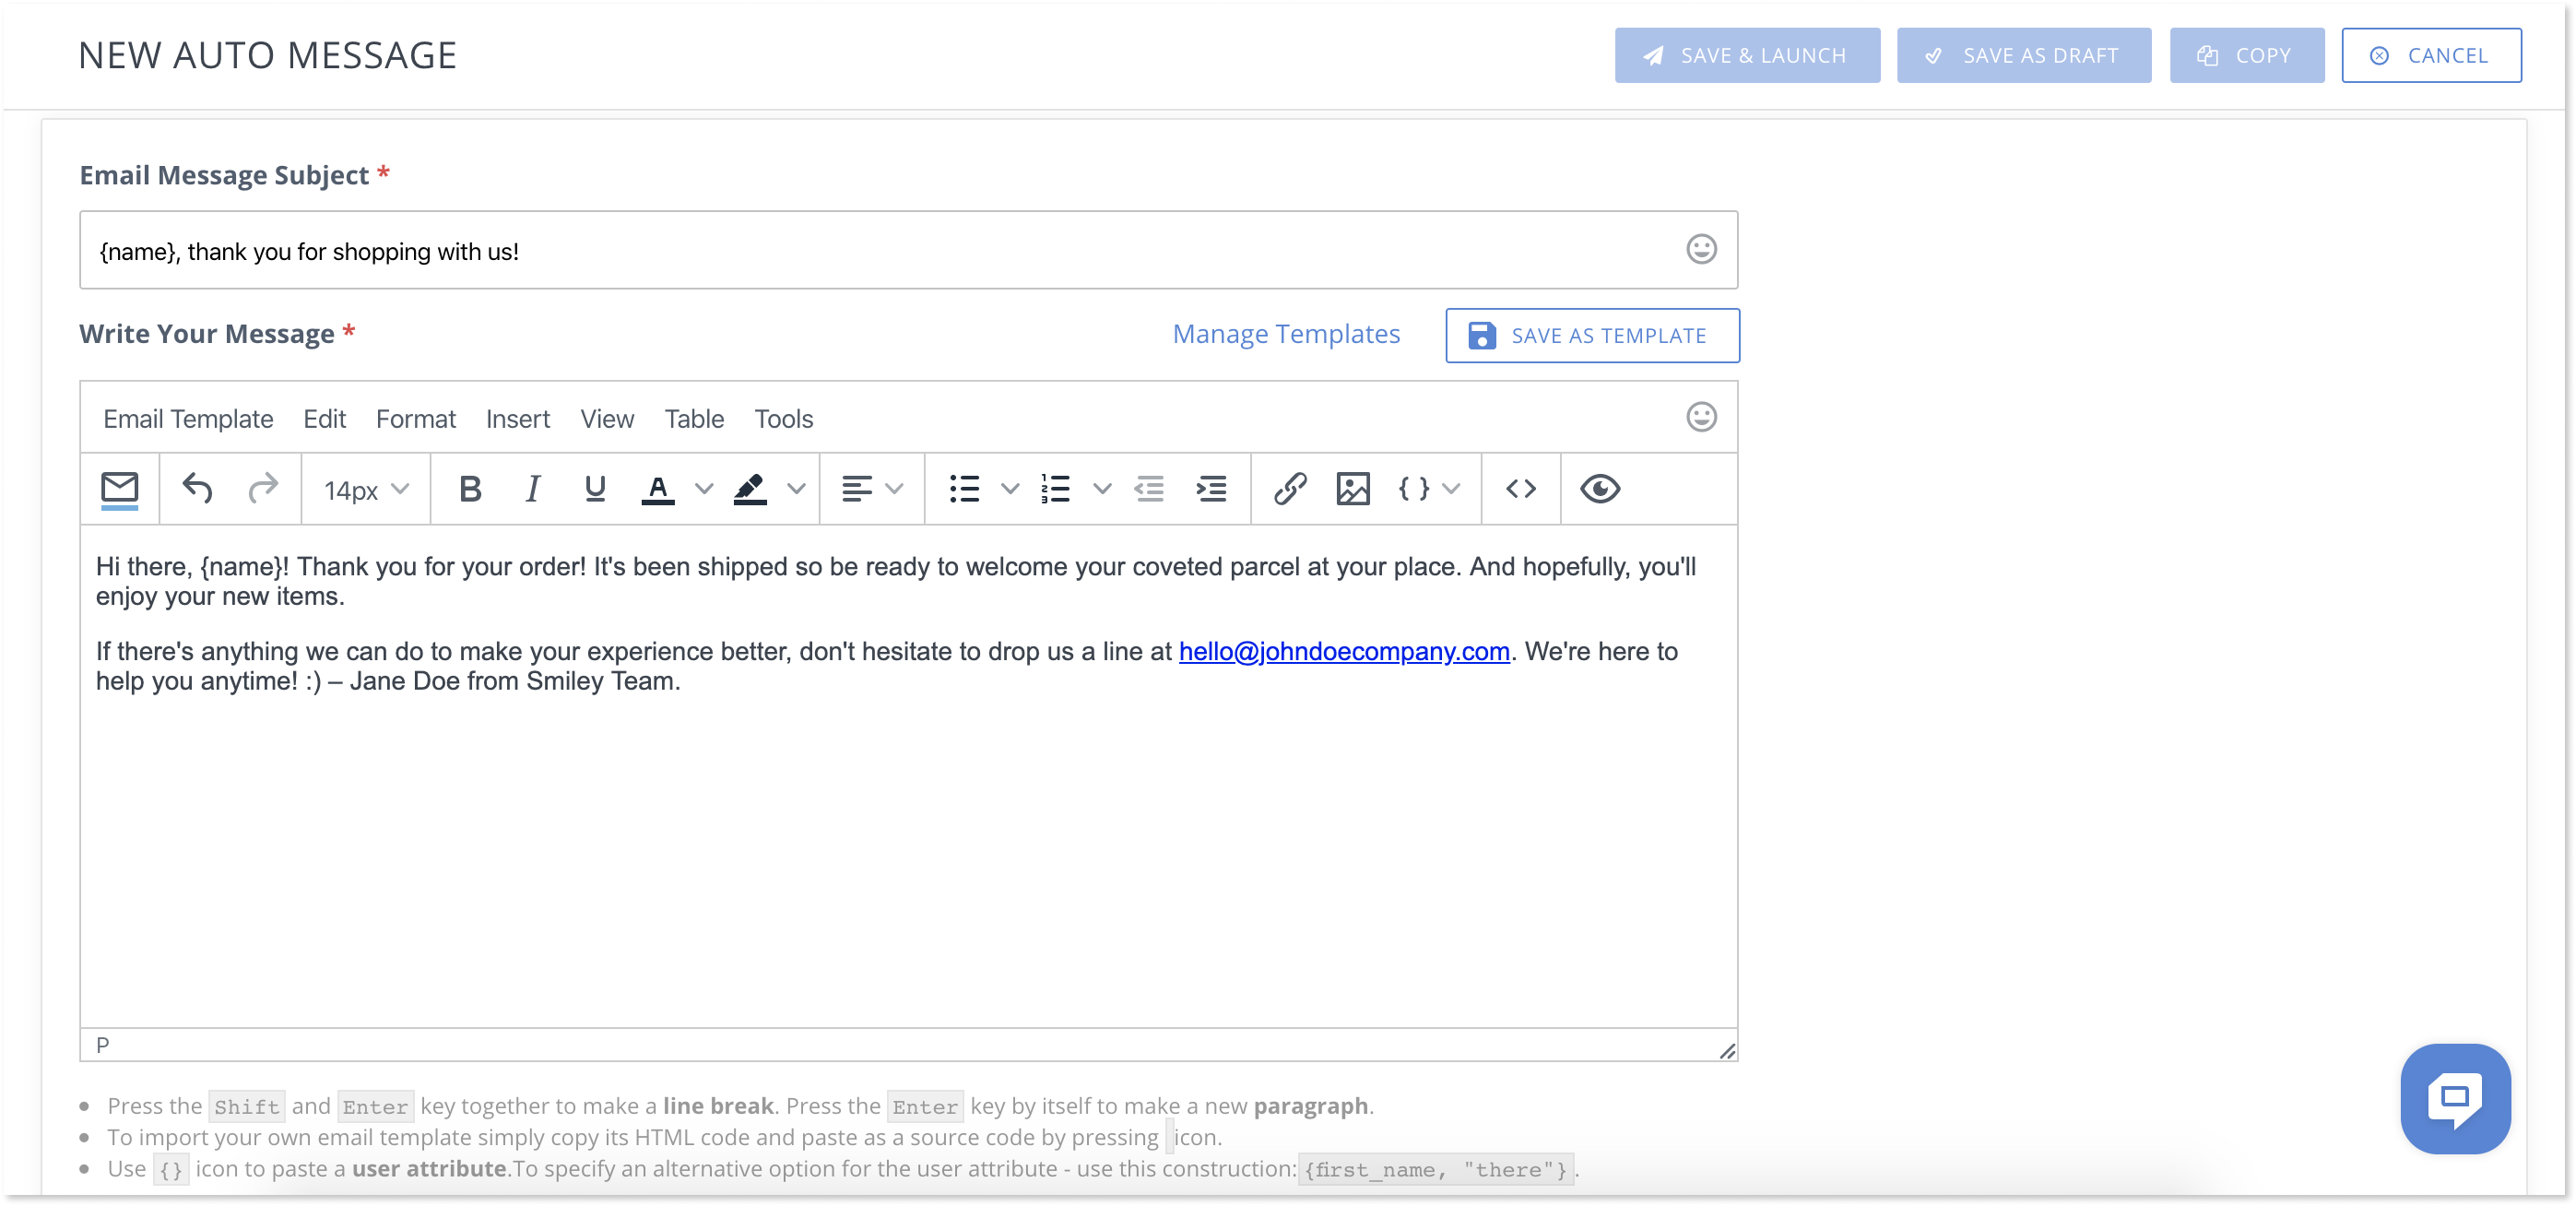2576x1206 pixels.
Task: Click the Email Message Subject input field
Action: click(910, 252)
